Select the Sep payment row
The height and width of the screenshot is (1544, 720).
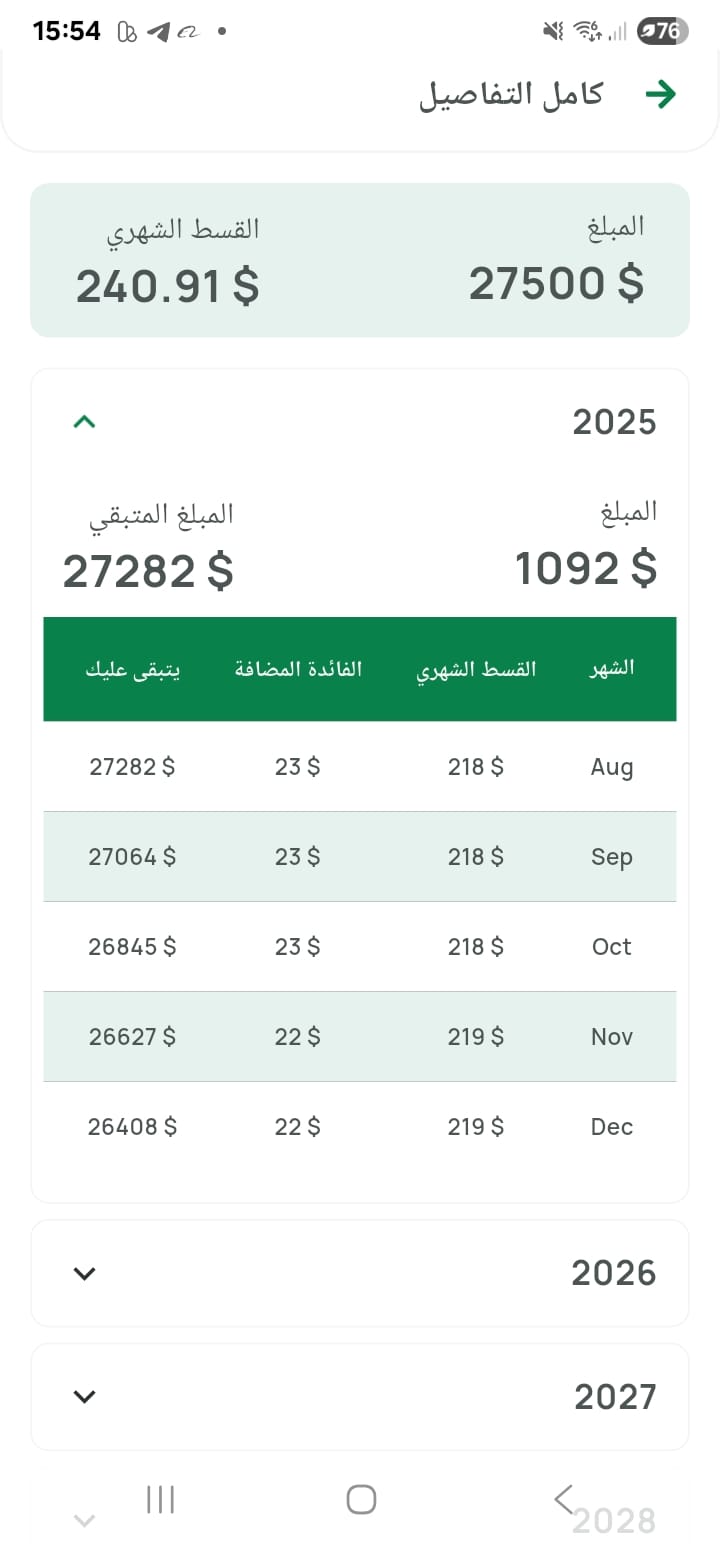[360, 857]
